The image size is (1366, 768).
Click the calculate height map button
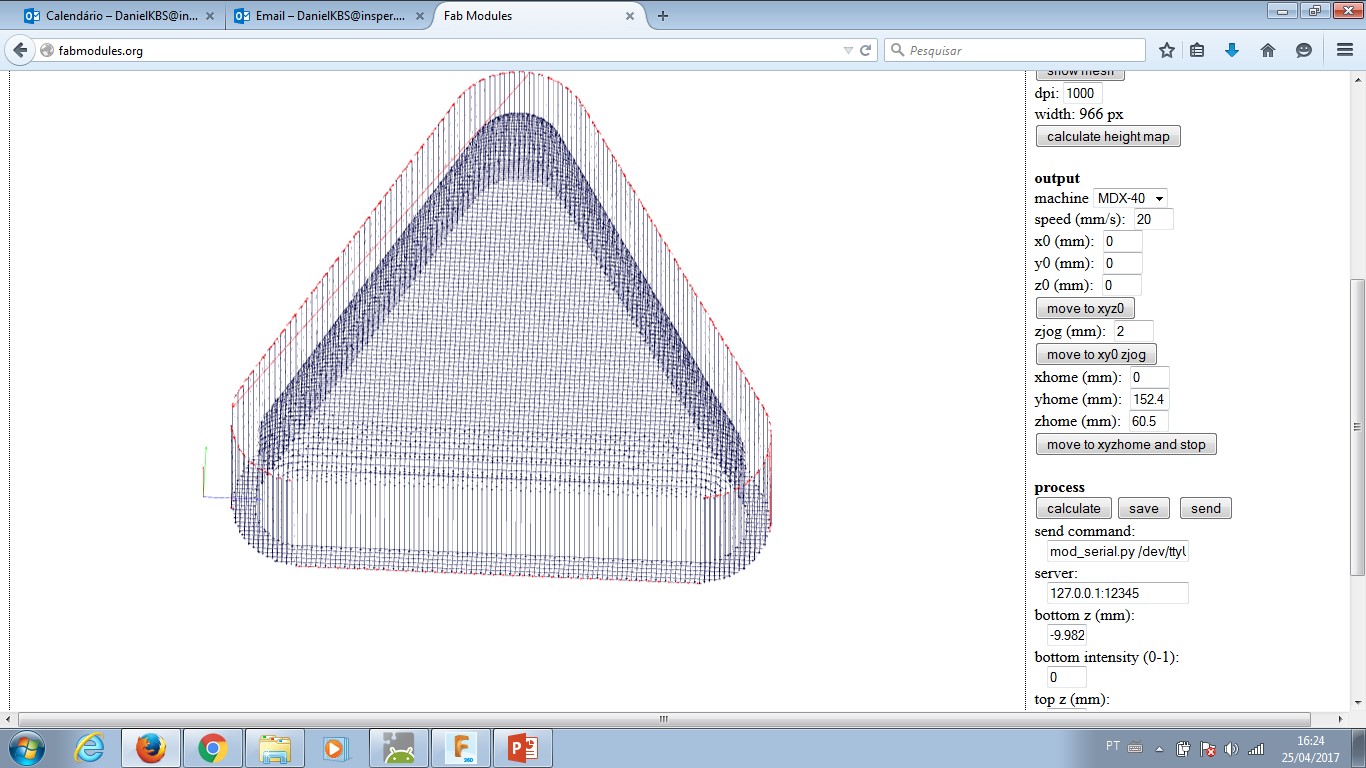[x=1108, y=137]
